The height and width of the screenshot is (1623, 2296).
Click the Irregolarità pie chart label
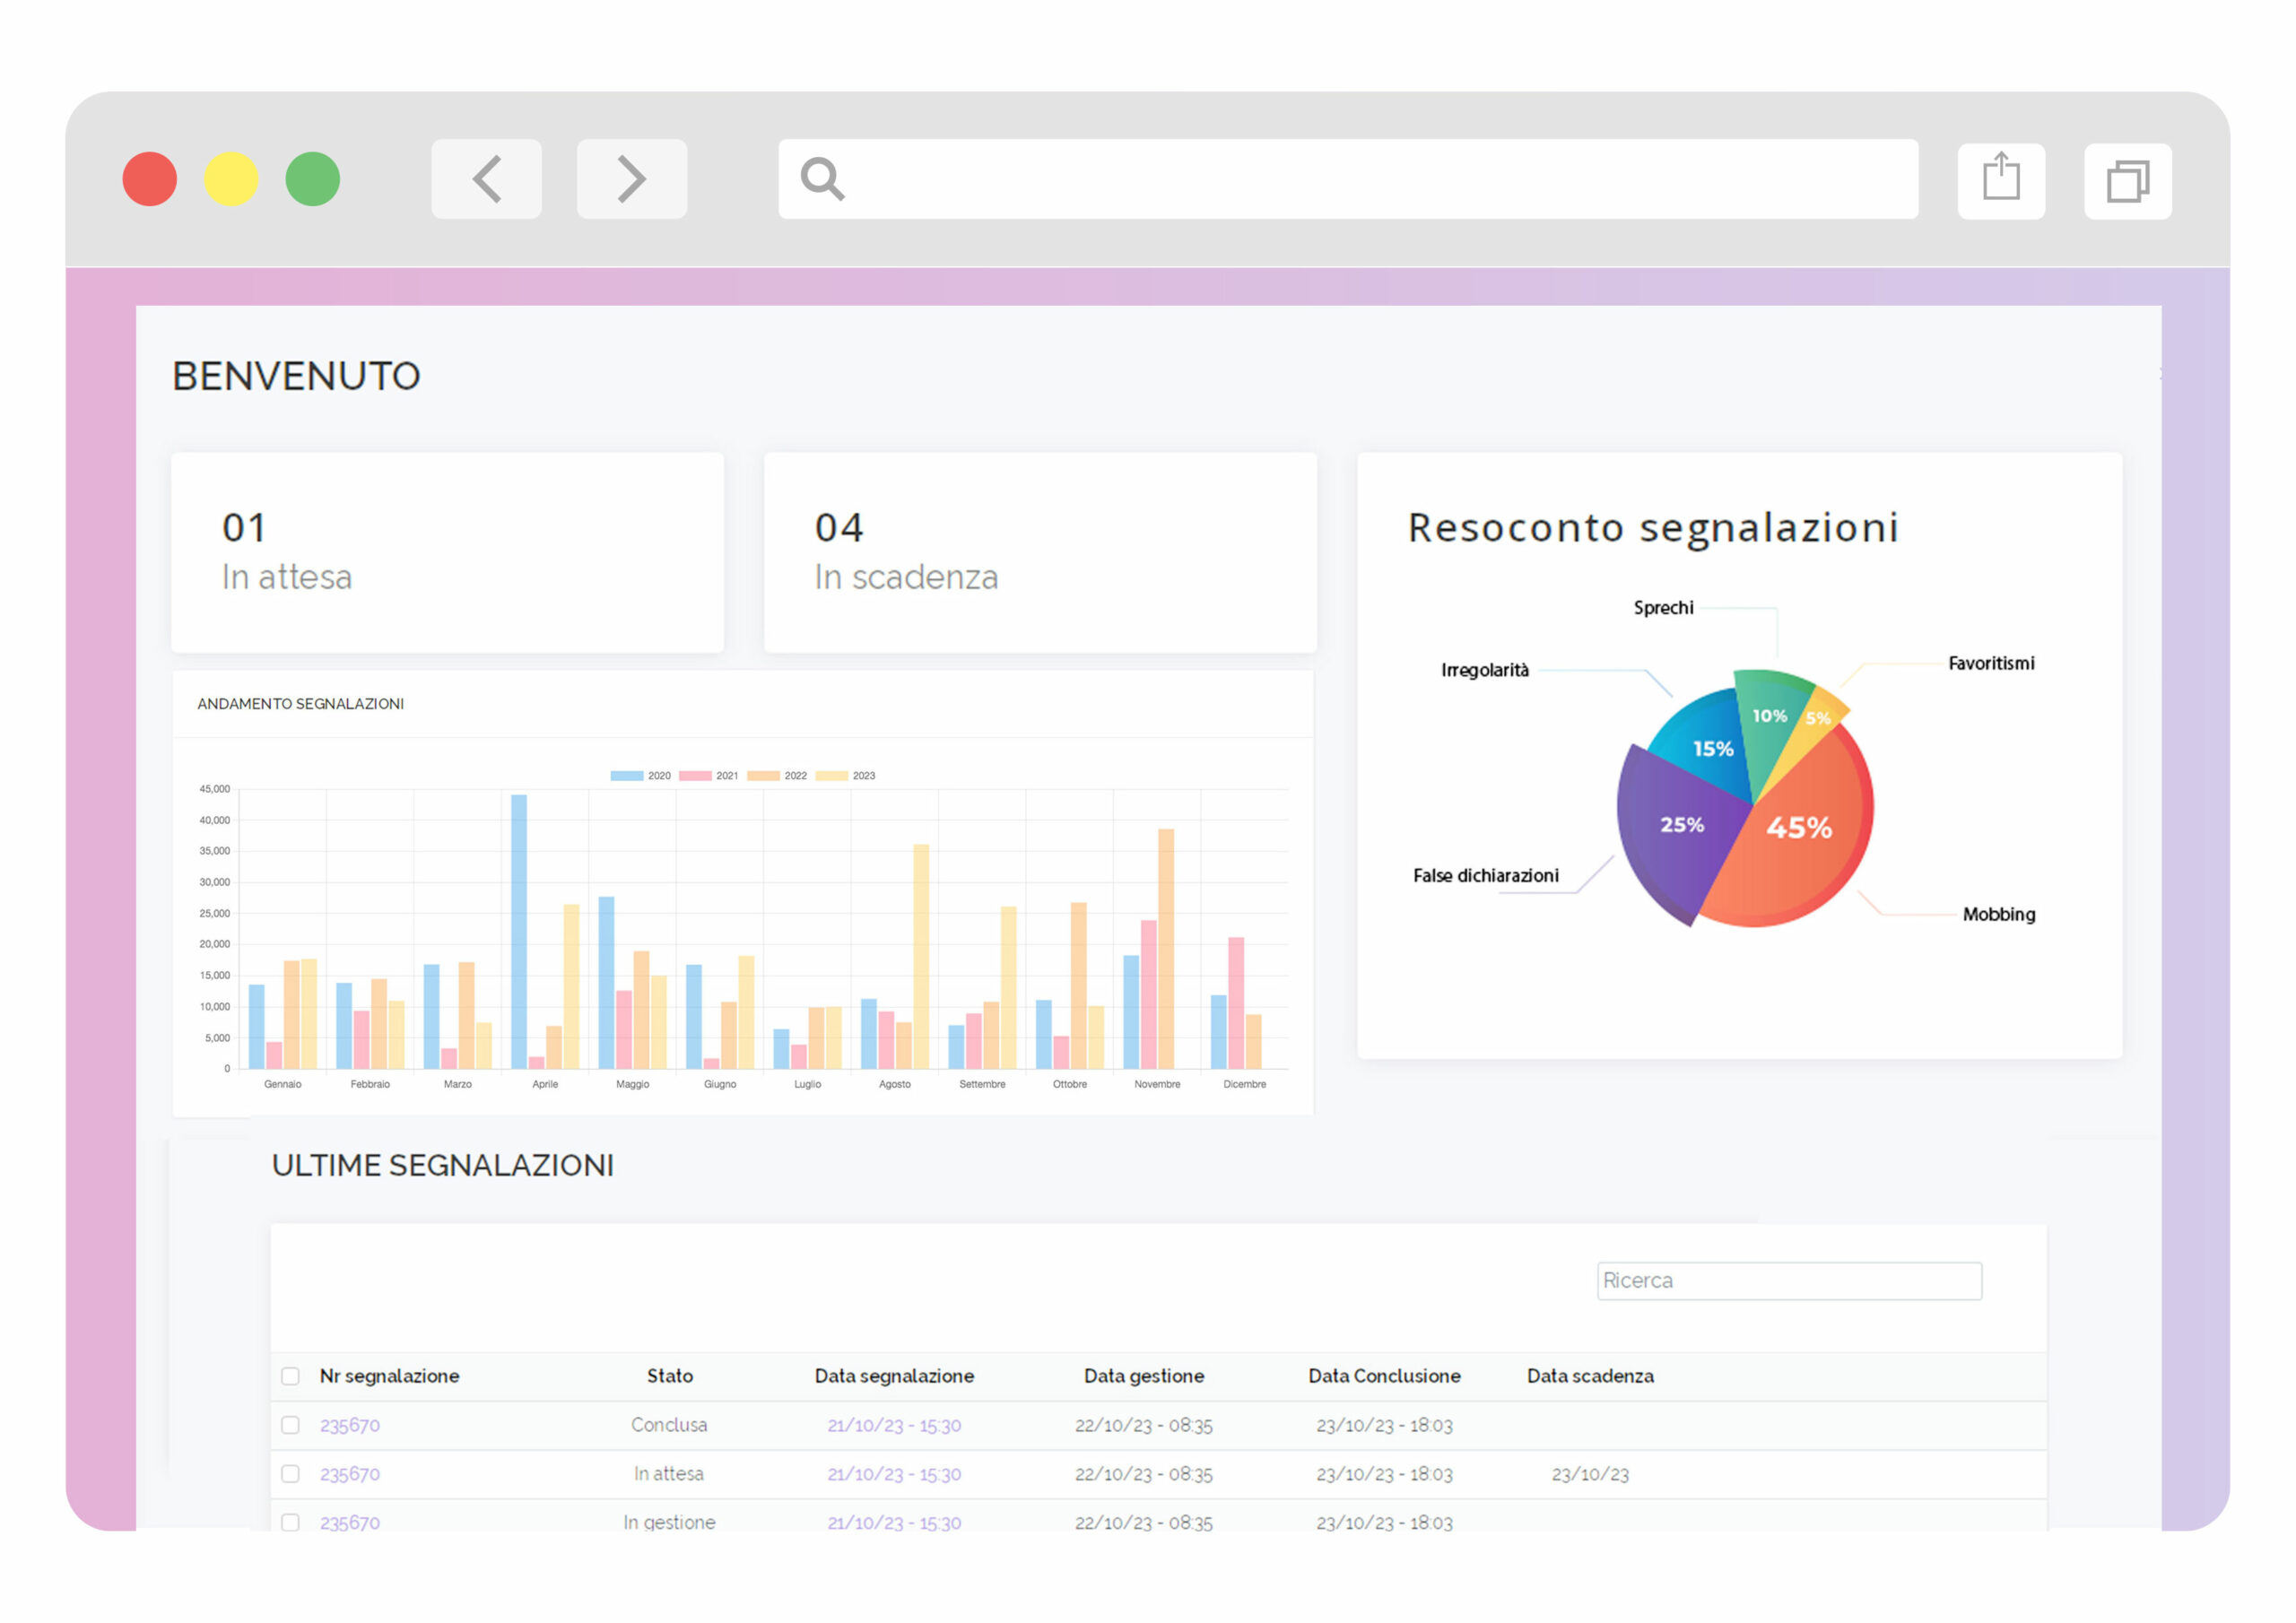point(1484,670)
